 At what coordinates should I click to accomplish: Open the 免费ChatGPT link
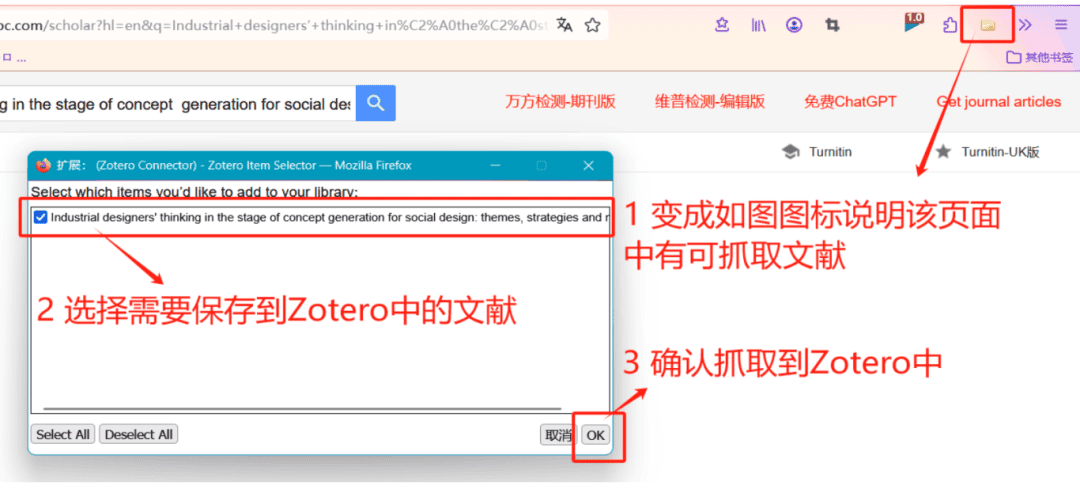[850, 102]
